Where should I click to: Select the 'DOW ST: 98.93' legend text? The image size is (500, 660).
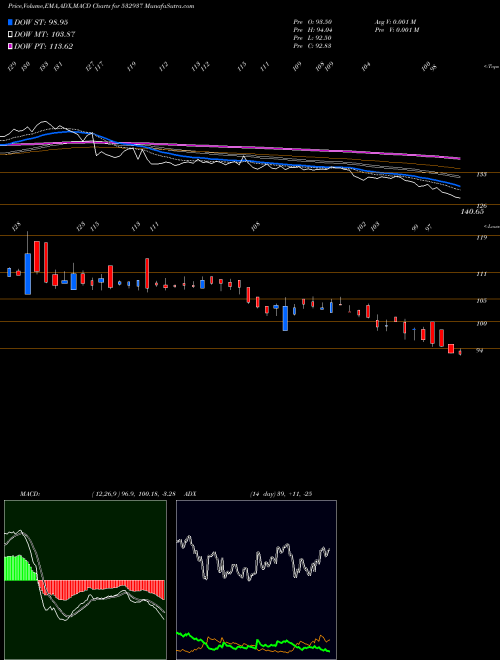coord(41,22)
